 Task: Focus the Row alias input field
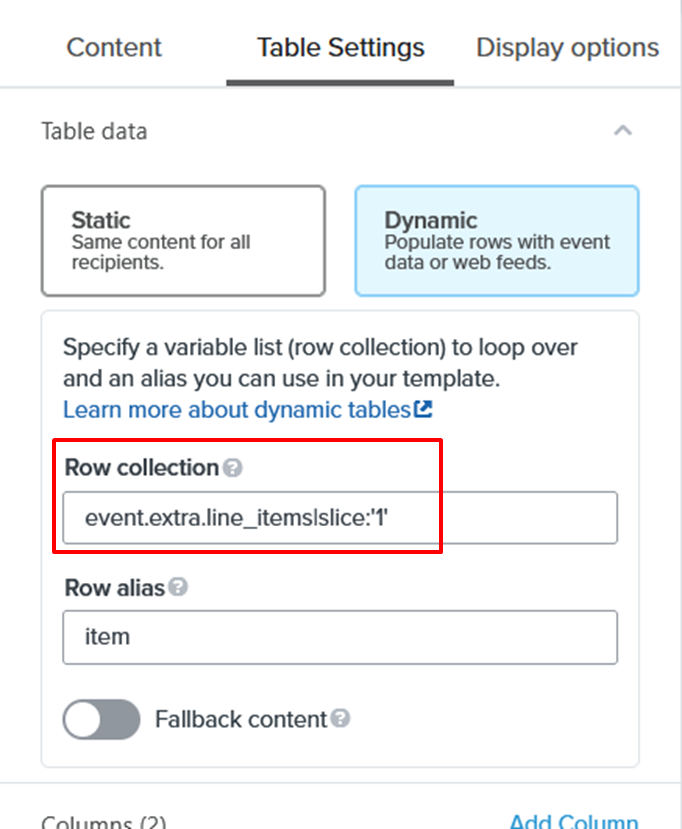340,637
